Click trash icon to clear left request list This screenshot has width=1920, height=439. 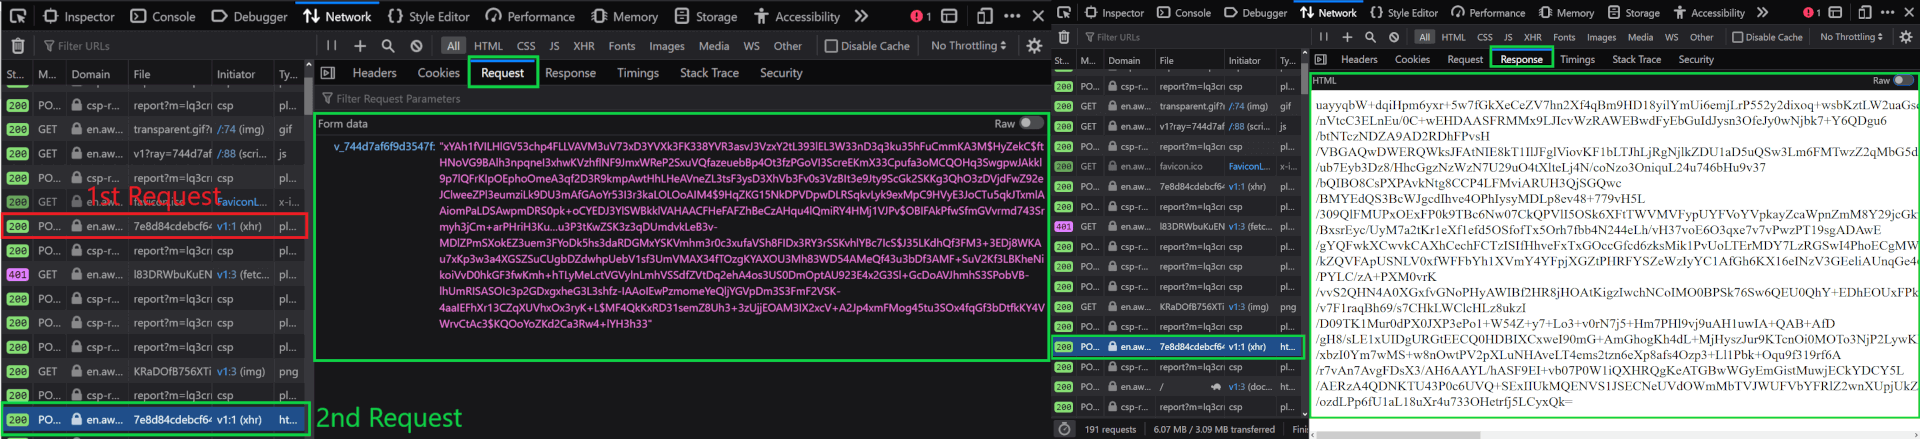click(x=18, y=46)
